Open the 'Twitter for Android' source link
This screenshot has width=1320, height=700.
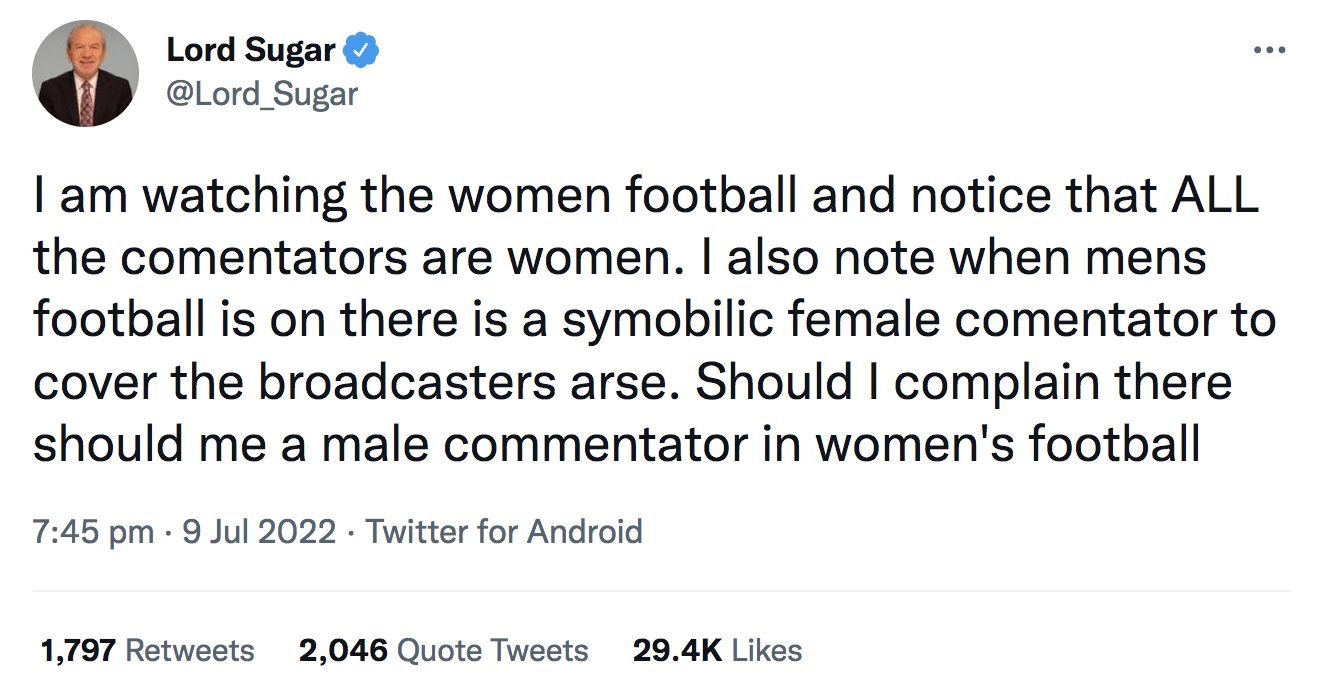pyautogui.click(x=504, y=531)
